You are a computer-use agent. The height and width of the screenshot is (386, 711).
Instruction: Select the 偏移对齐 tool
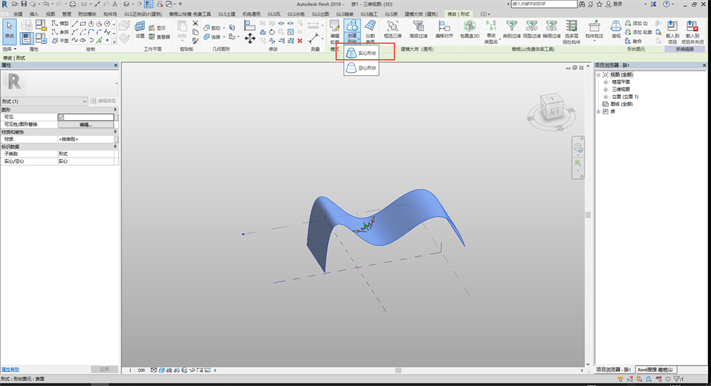pos(444,30)
